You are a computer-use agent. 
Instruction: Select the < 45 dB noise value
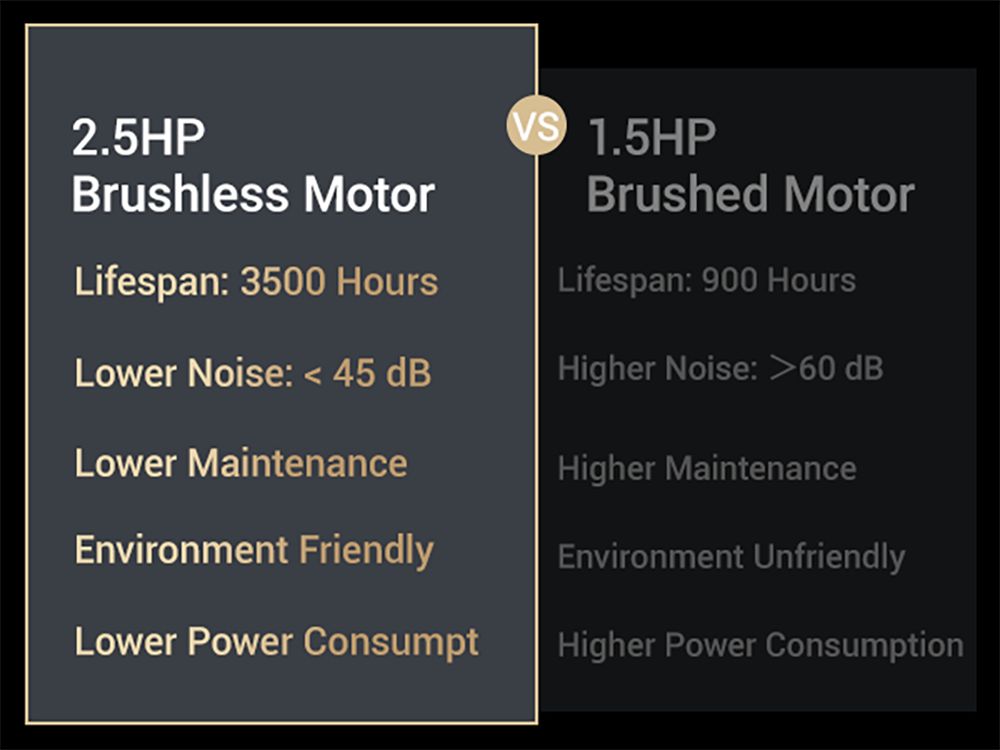[x=366, y=373]
